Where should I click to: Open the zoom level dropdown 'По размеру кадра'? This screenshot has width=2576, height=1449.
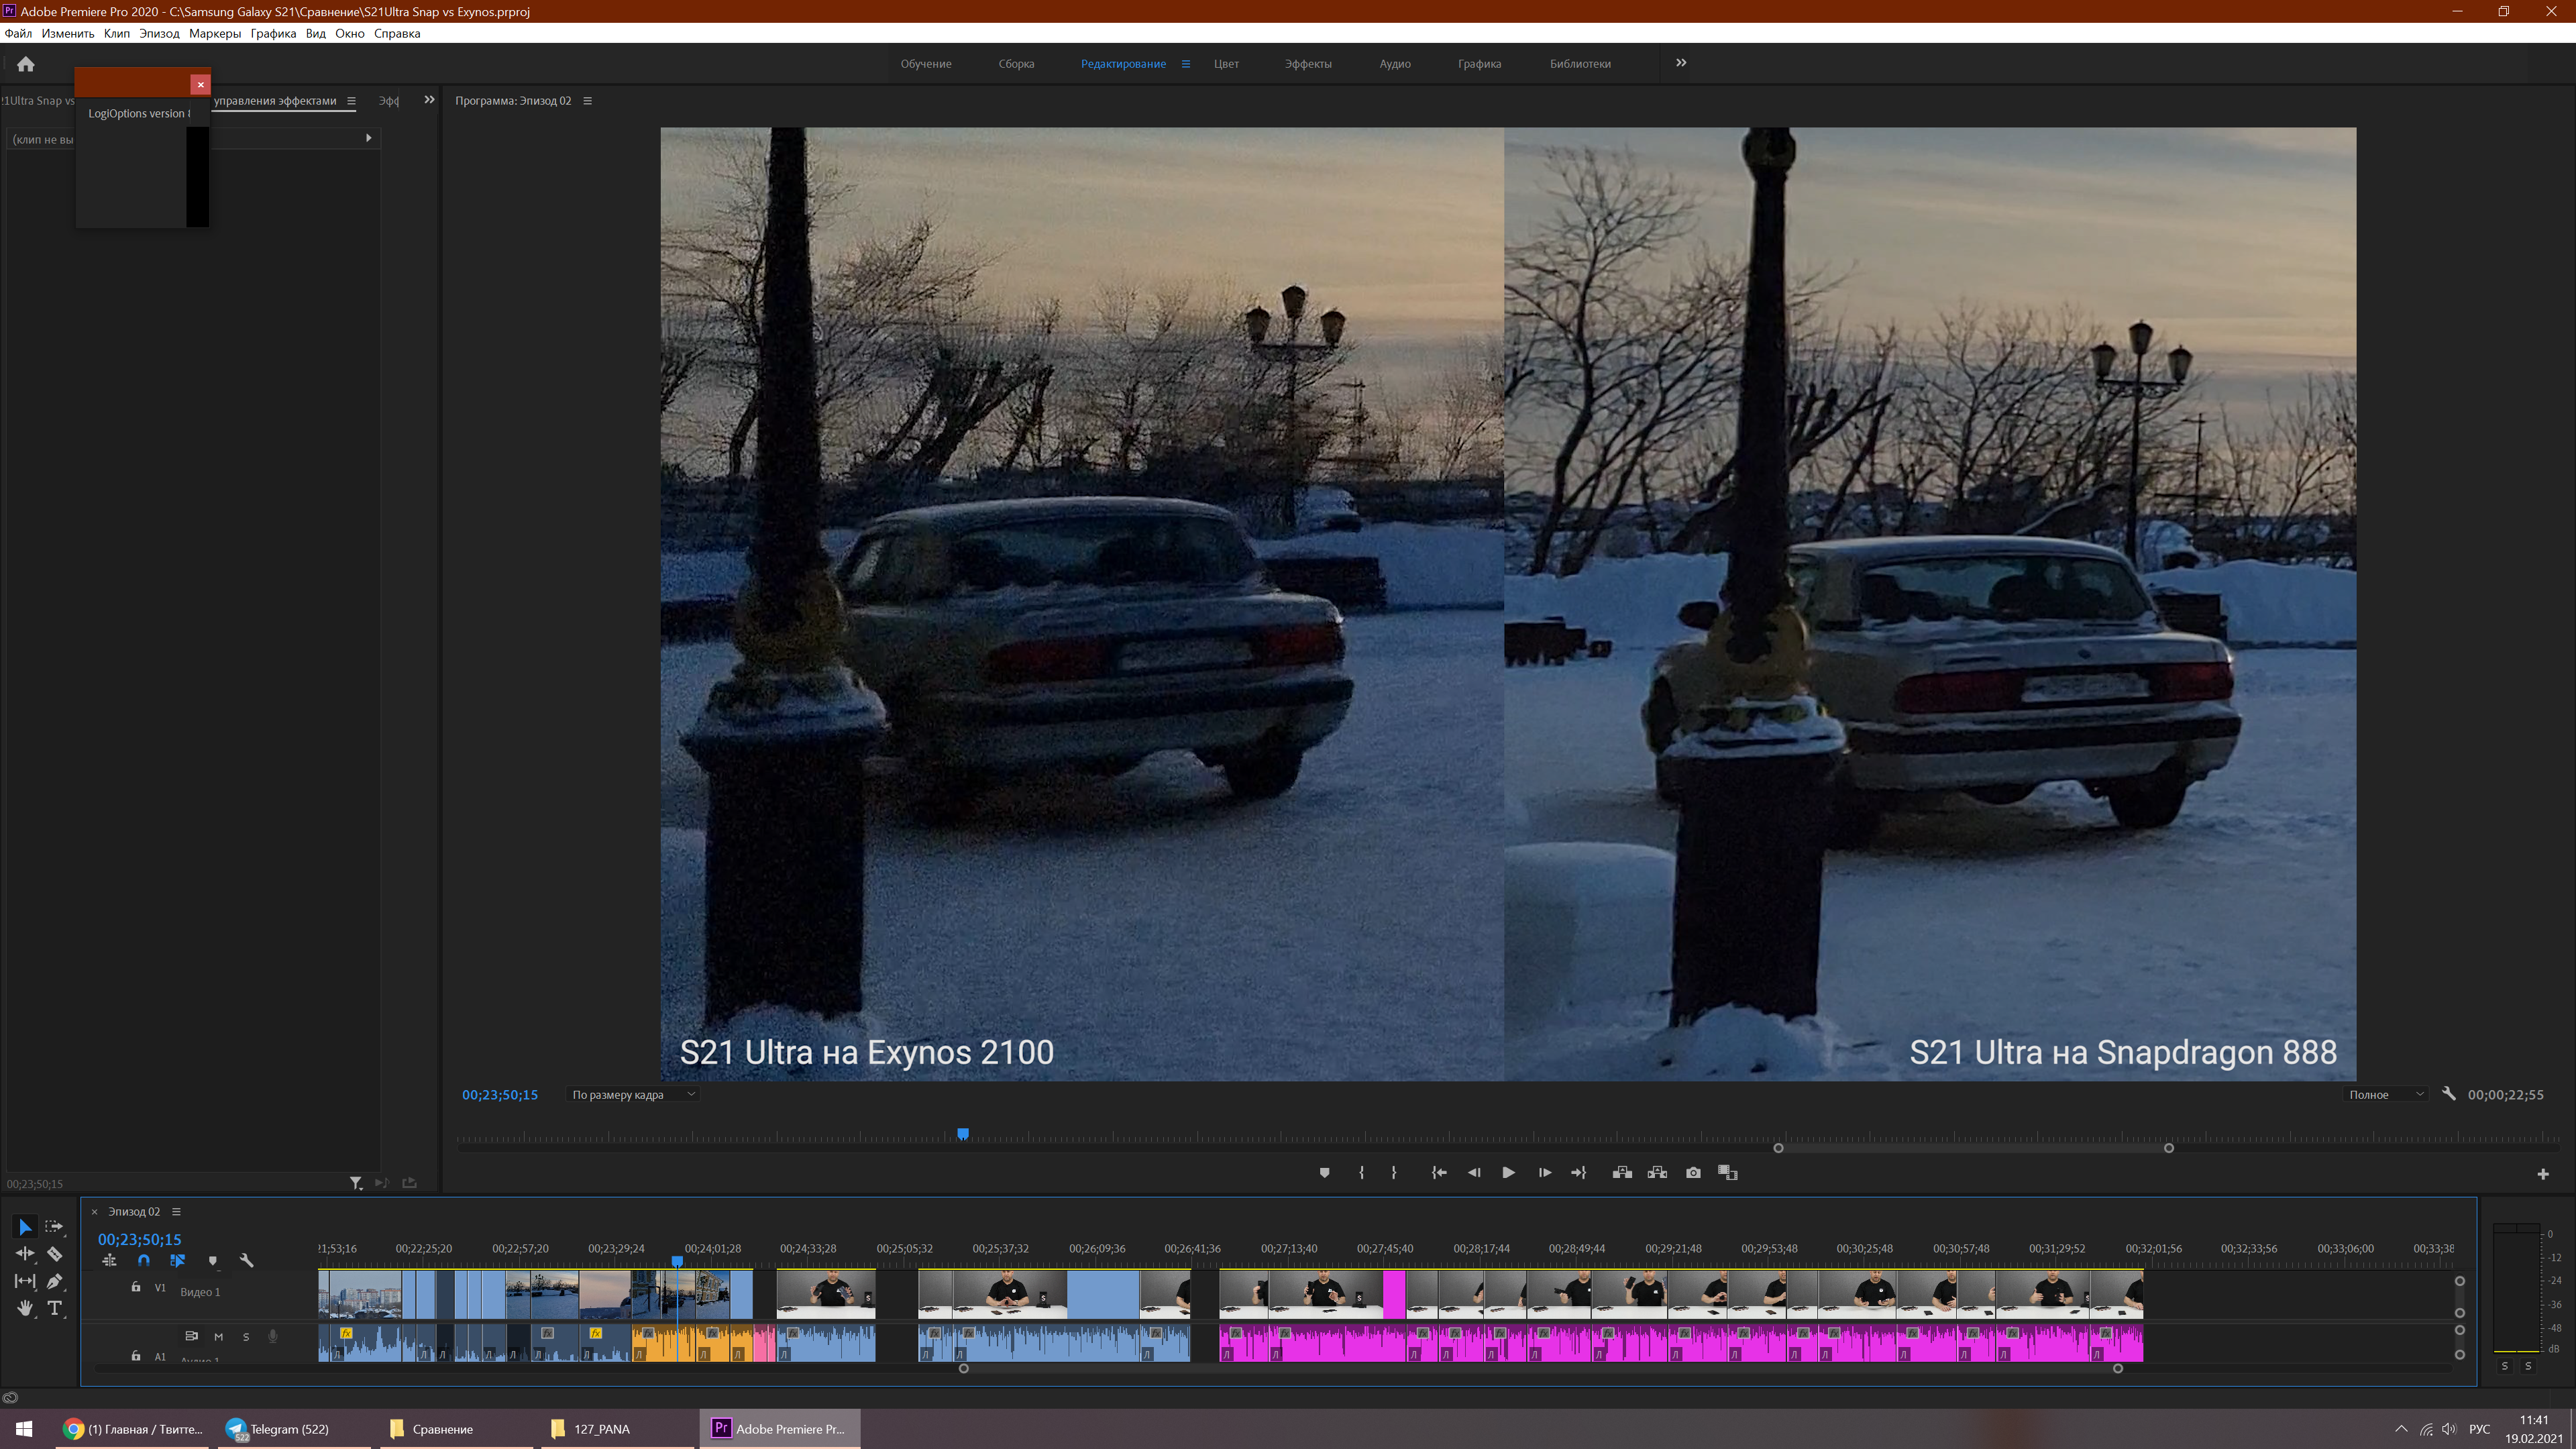pos(632,1095)
